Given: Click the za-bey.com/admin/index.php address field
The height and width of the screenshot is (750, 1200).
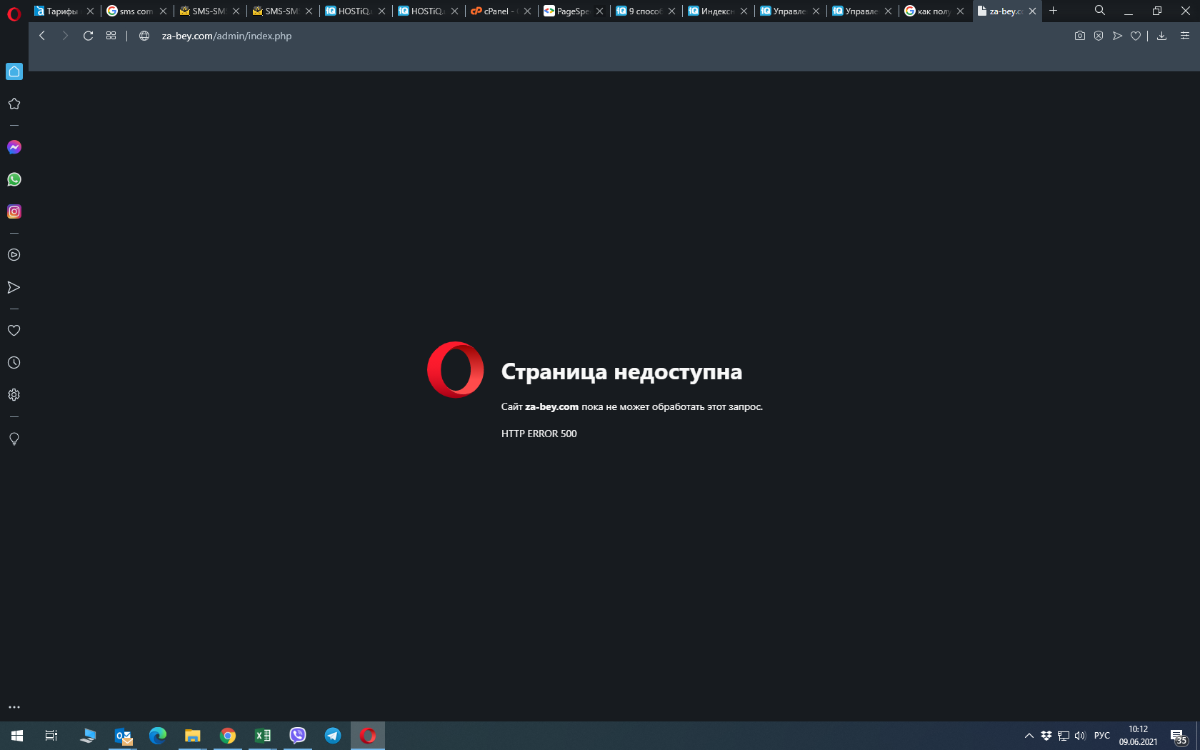Looking at the screenshot, I should pyautogui.click(x=226, y=35).
